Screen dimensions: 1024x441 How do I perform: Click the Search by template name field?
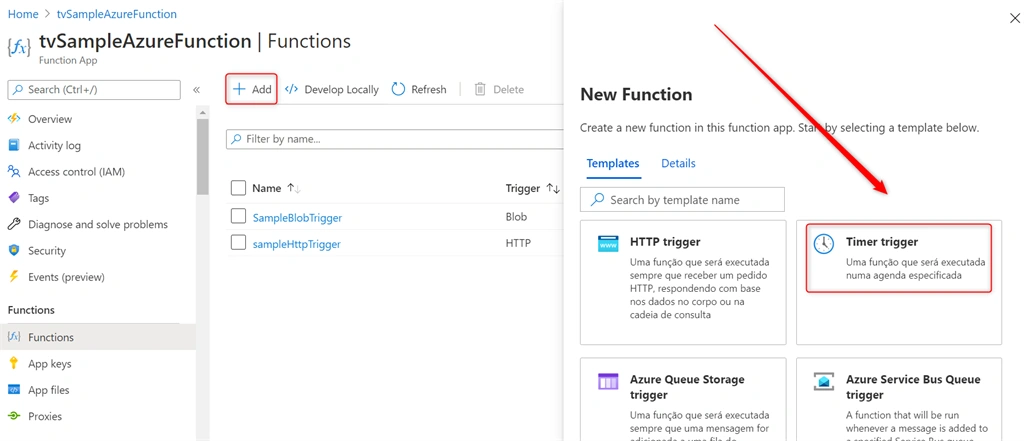pyautogui.click(x=682, y=199)
